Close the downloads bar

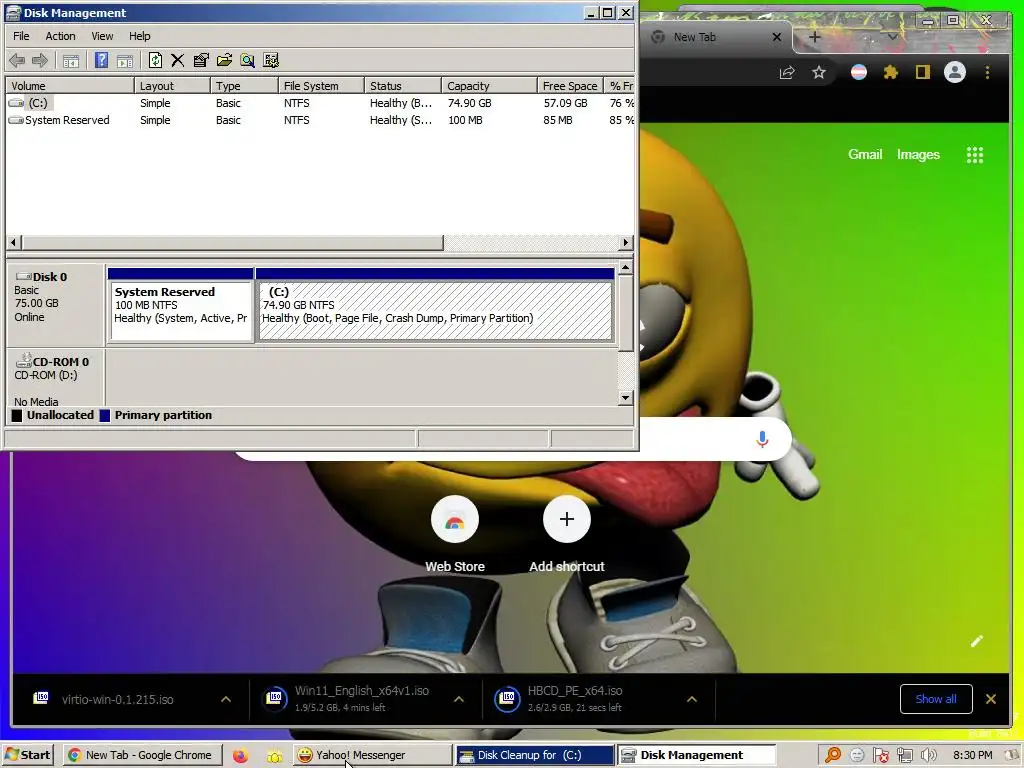click(991, 699)
